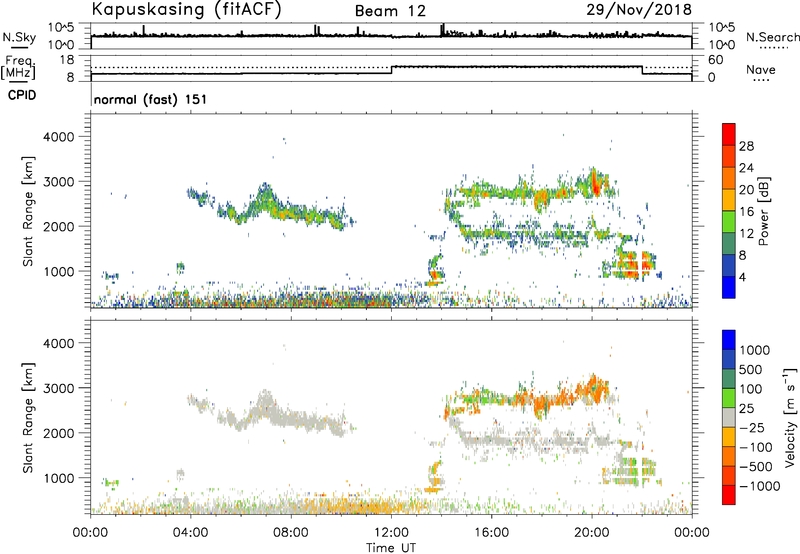This screenshot has width=800, height=554.
Task: Click the "3000" tick on the power panel
Action: click(x=58, y=182)
